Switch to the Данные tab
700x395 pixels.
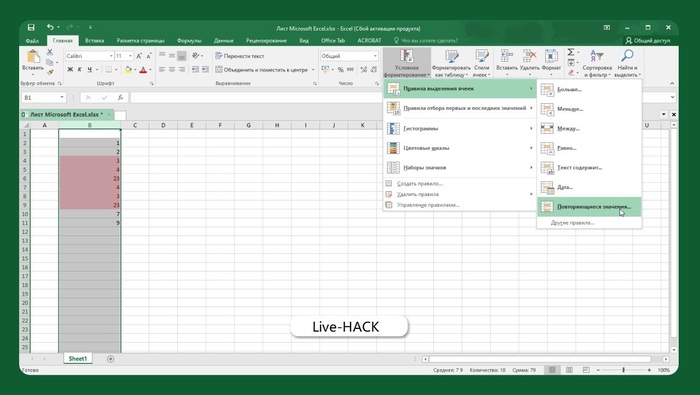223,41
